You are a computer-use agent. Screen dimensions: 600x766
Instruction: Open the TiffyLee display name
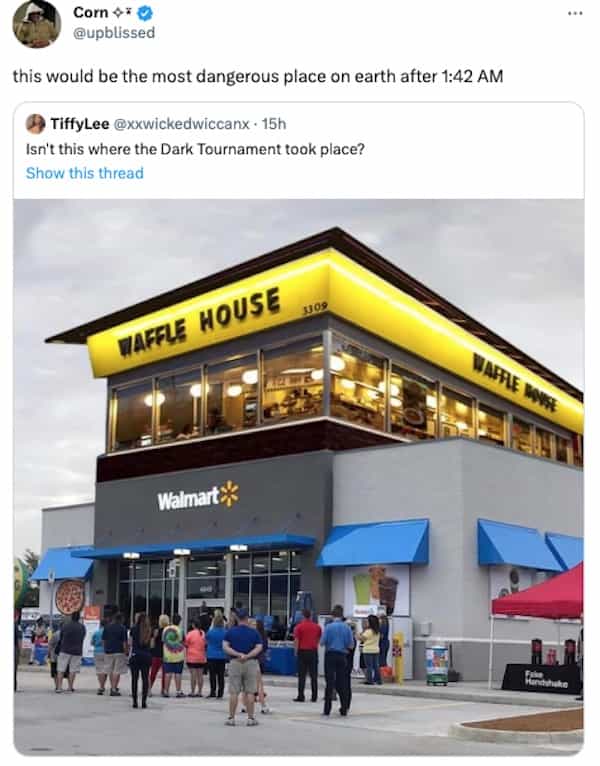80,124
